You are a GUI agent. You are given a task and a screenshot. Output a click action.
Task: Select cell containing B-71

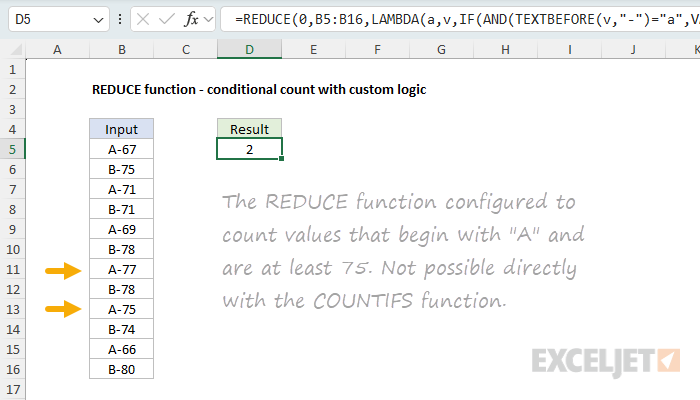pyautogui.click(x=121, y=209)
